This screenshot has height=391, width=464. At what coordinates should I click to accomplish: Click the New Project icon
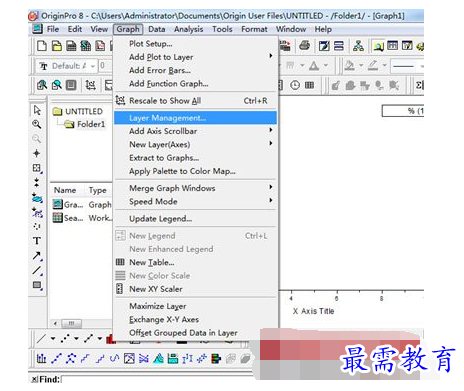pos(42,46)
